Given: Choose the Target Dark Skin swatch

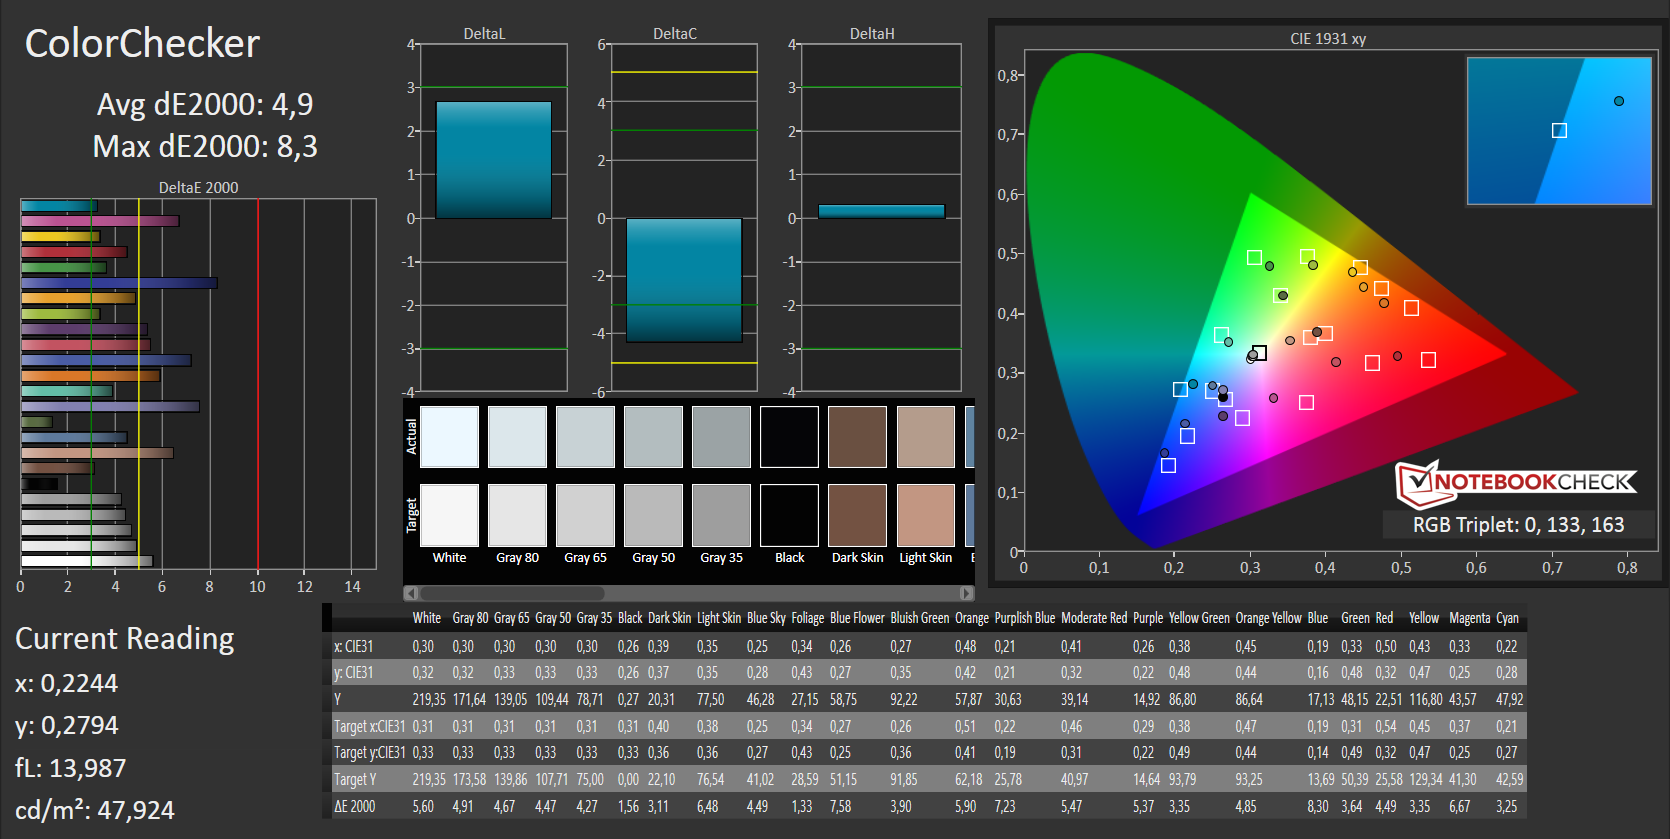Looking at the screenshot, I should (x=857, y=515).
